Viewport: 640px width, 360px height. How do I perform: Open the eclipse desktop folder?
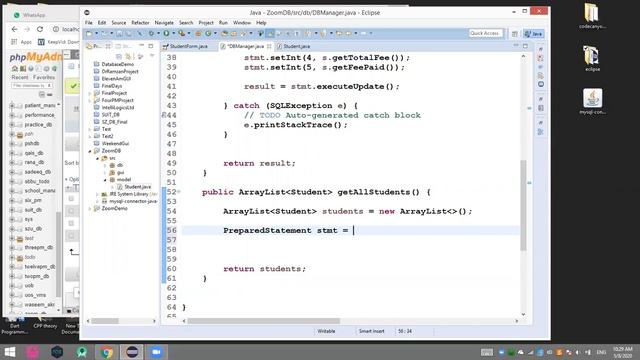pyautogui.click(x=592, y=58)
